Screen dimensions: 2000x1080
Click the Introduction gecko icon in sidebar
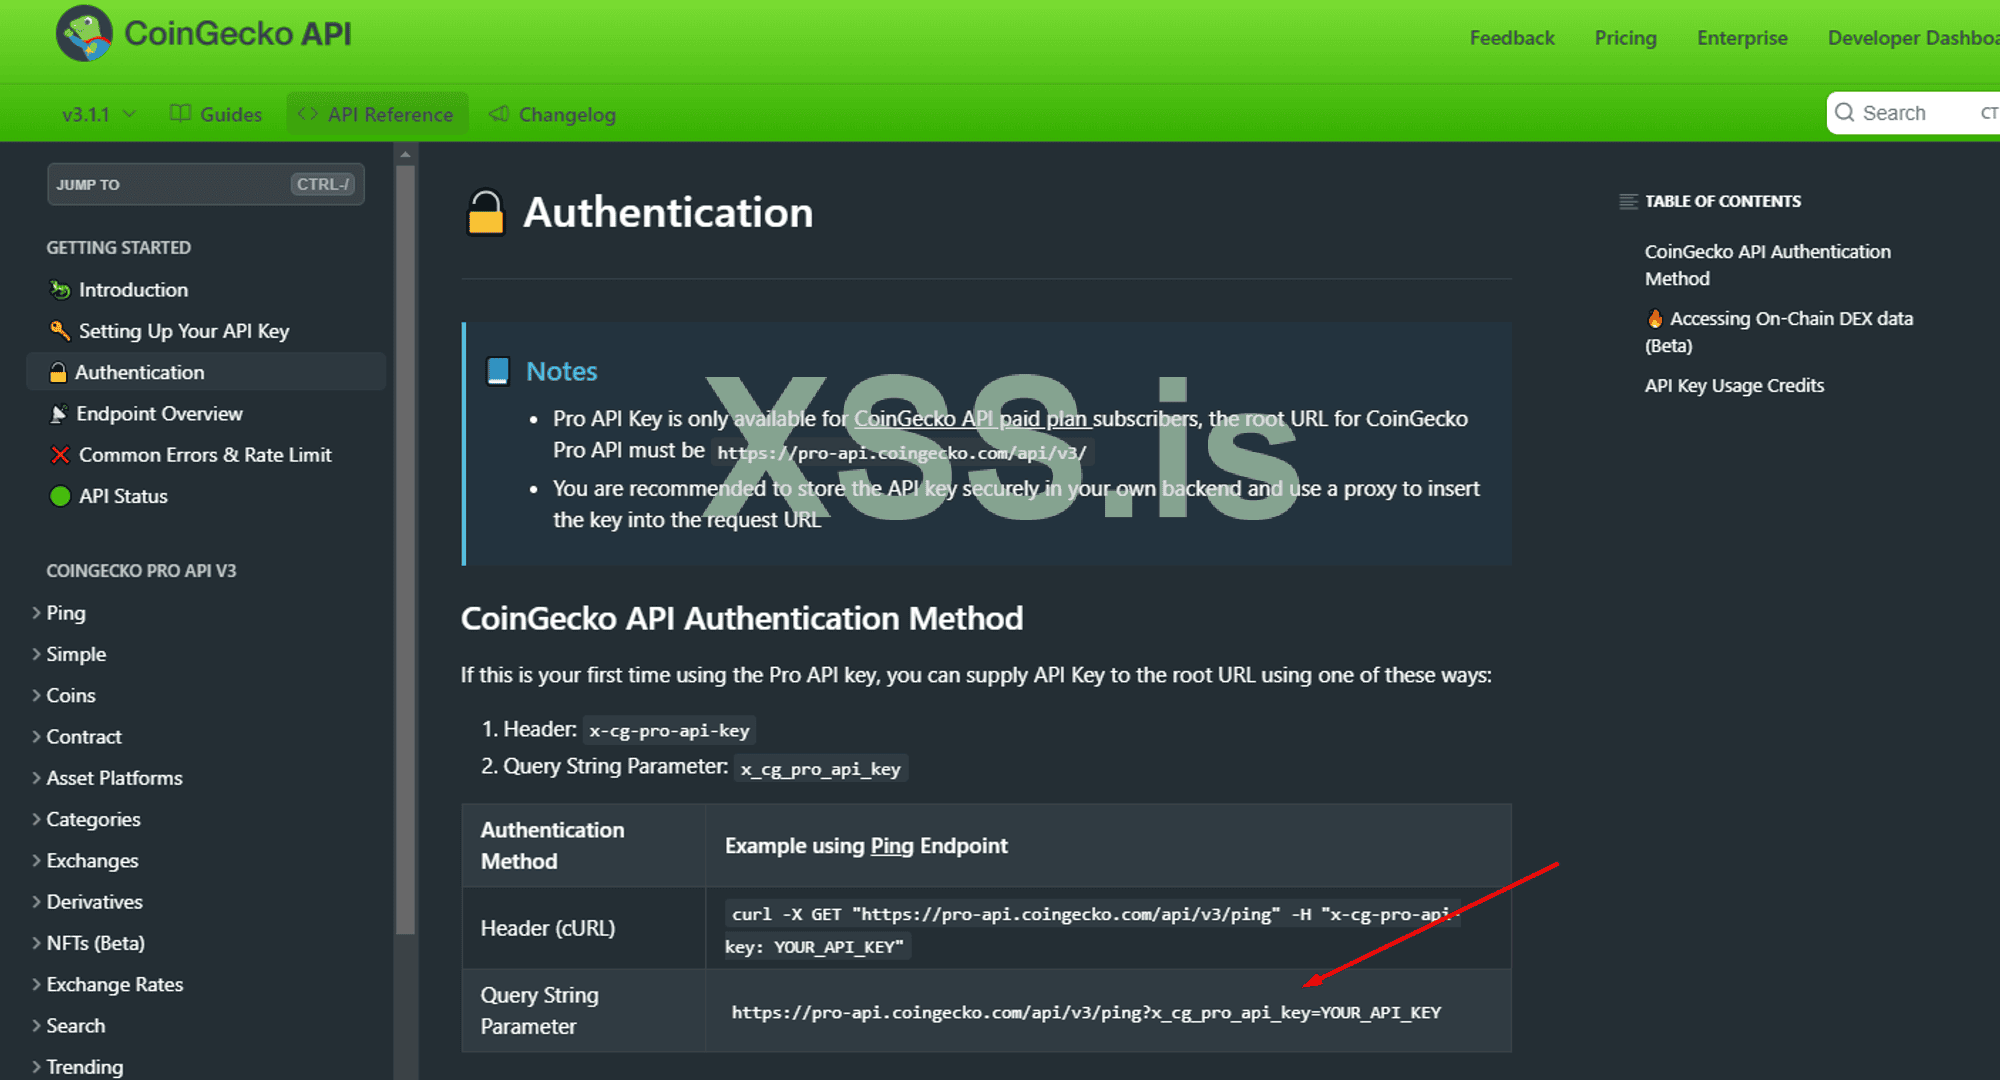coord(60,290)
